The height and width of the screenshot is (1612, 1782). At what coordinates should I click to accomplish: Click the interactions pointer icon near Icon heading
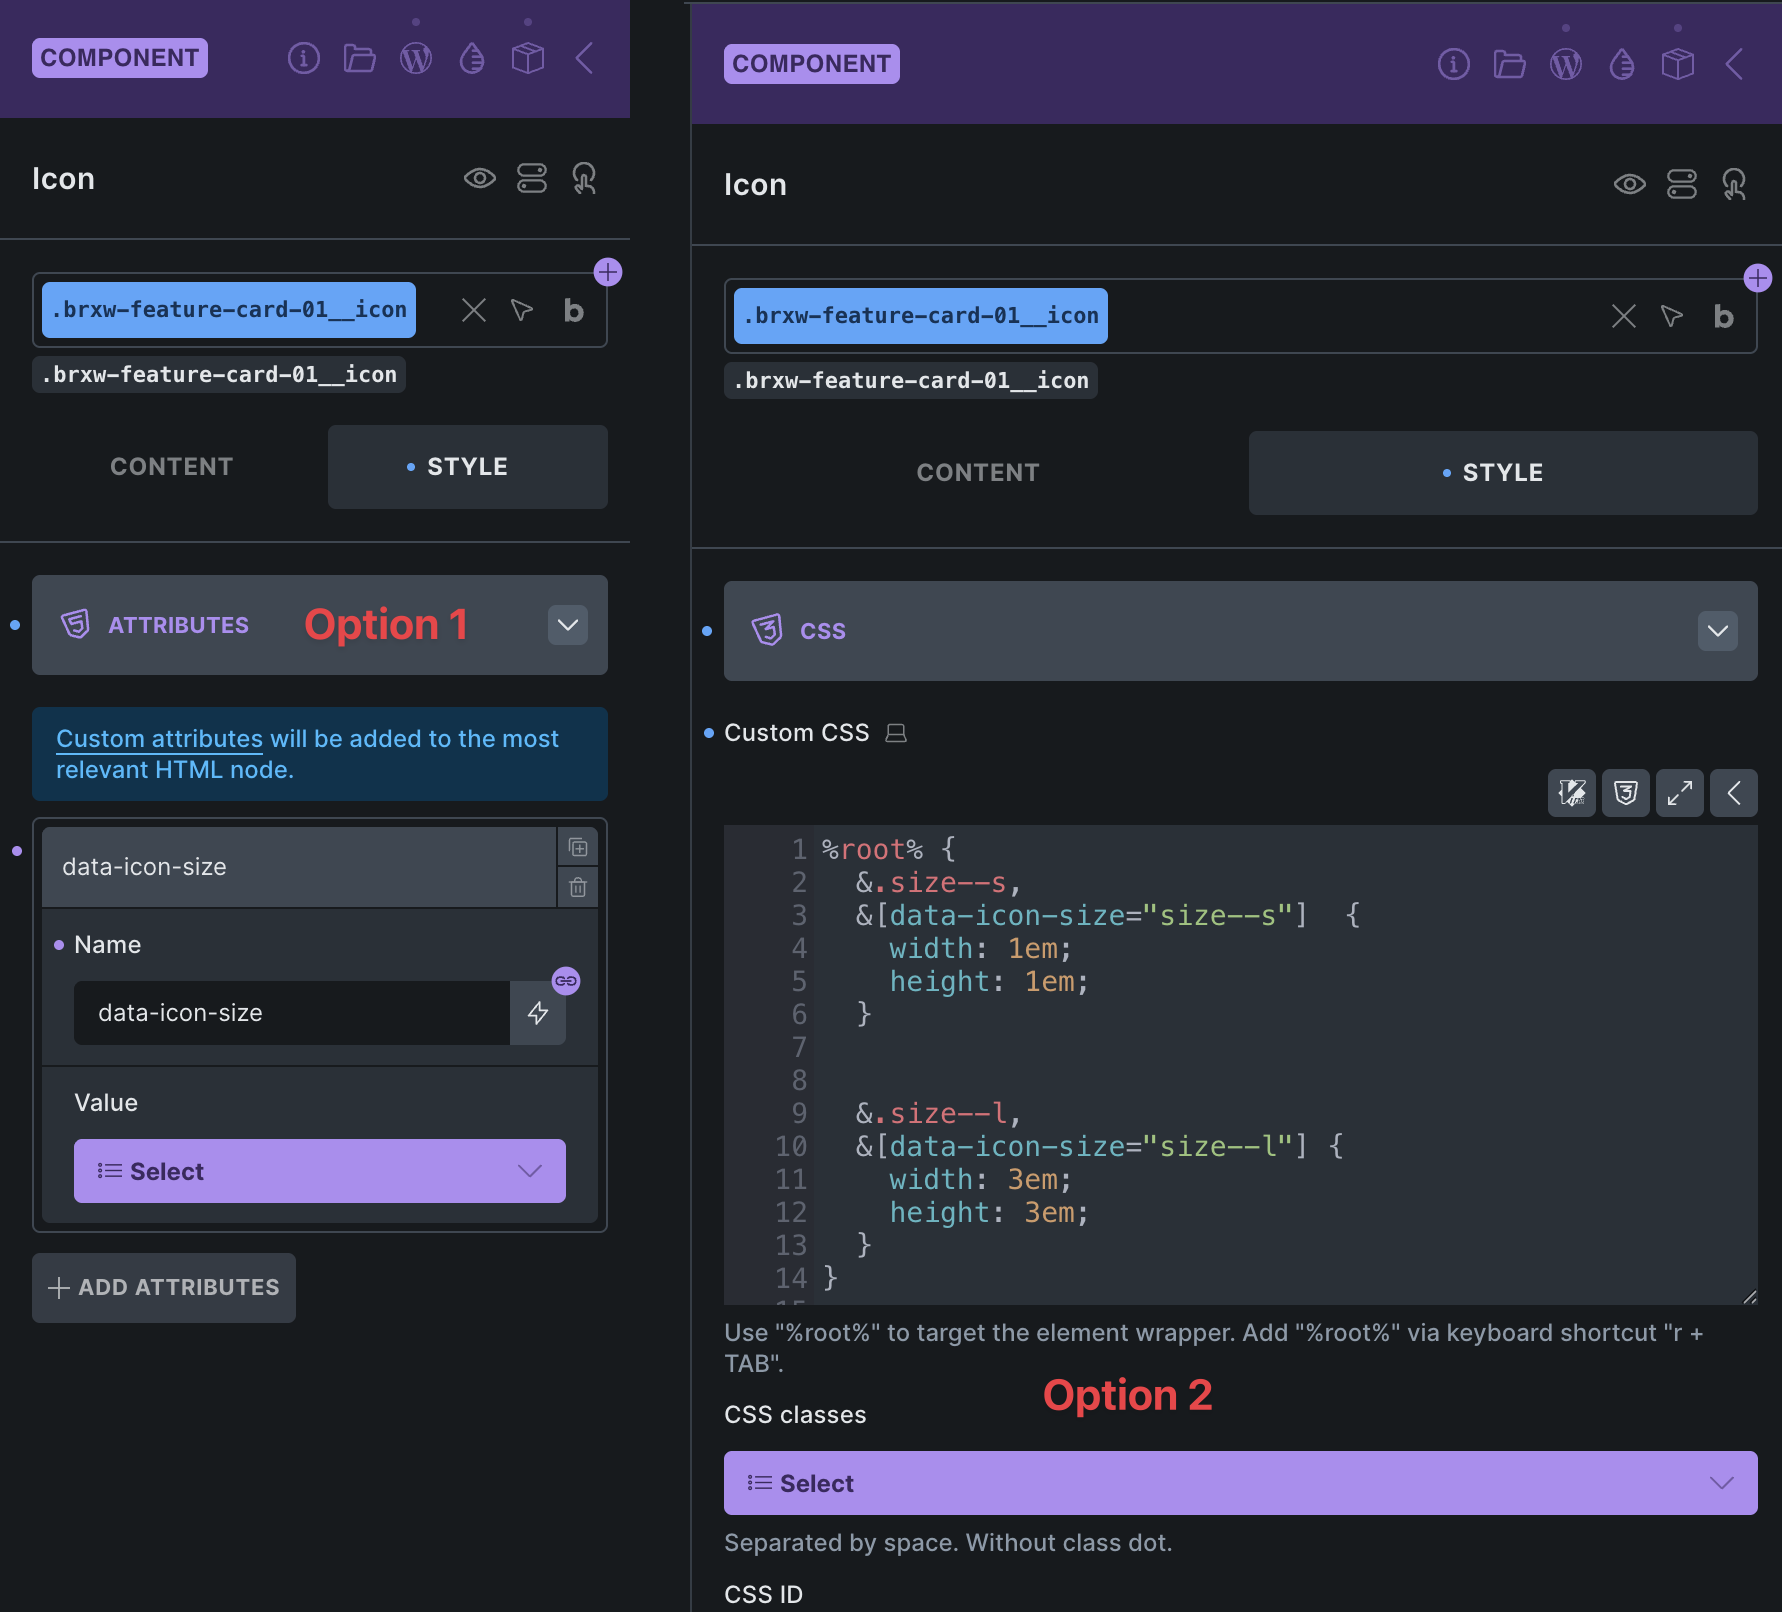[585, 180]
